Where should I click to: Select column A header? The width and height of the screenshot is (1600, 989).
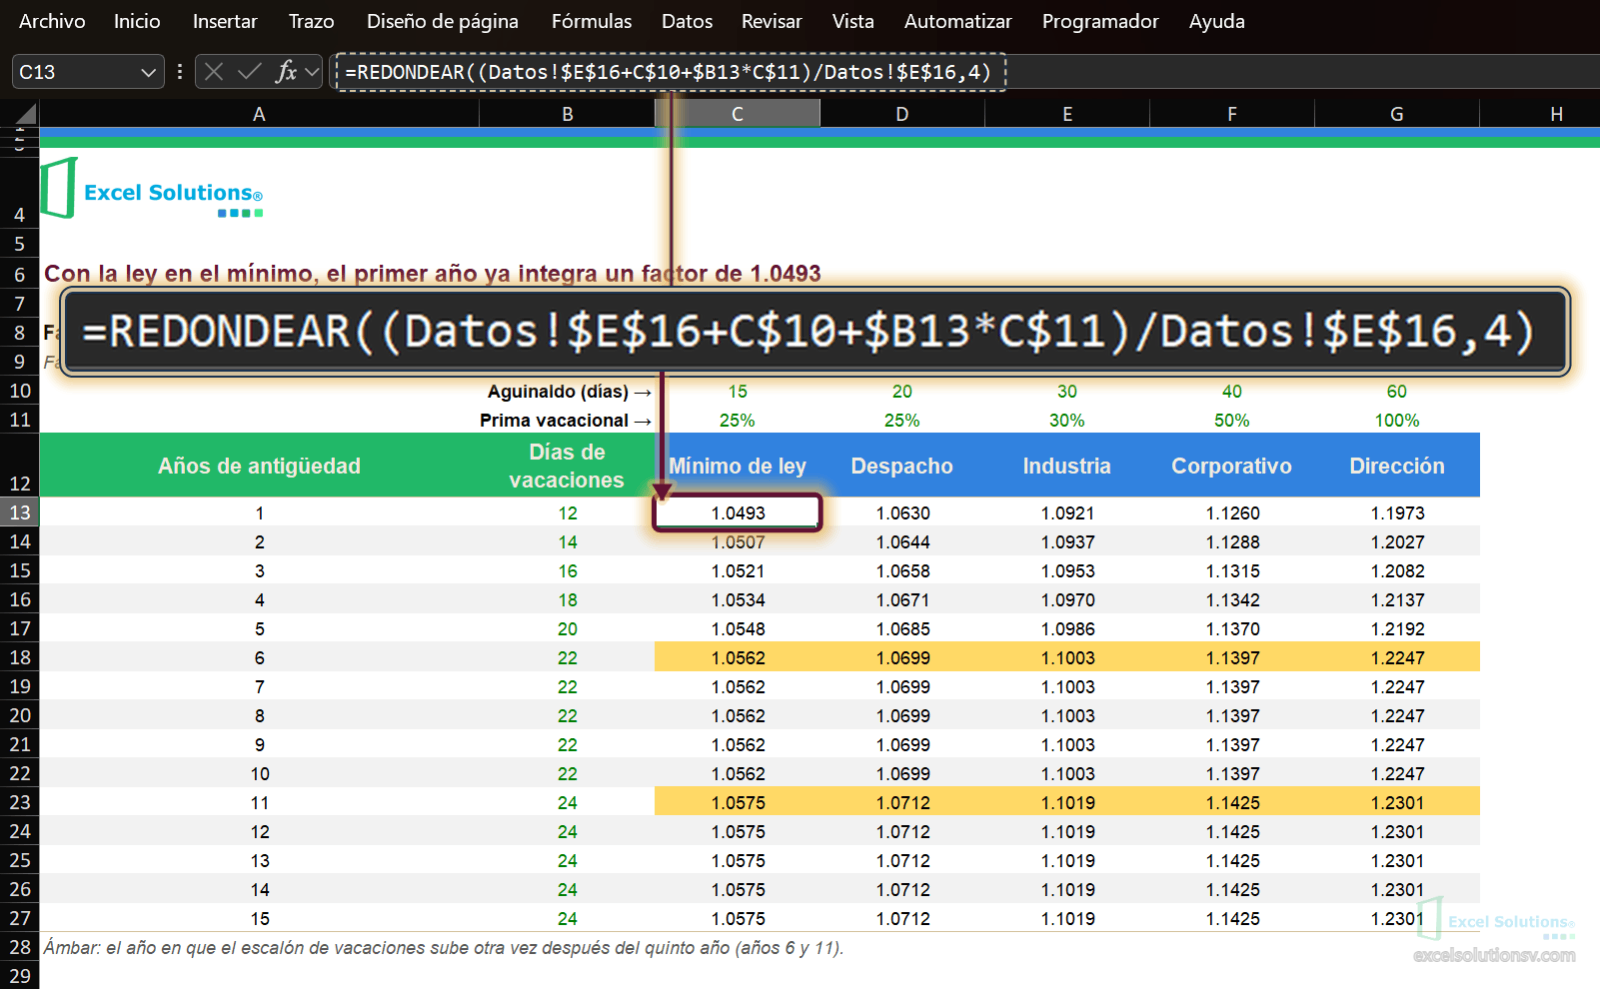coord(259,114)
